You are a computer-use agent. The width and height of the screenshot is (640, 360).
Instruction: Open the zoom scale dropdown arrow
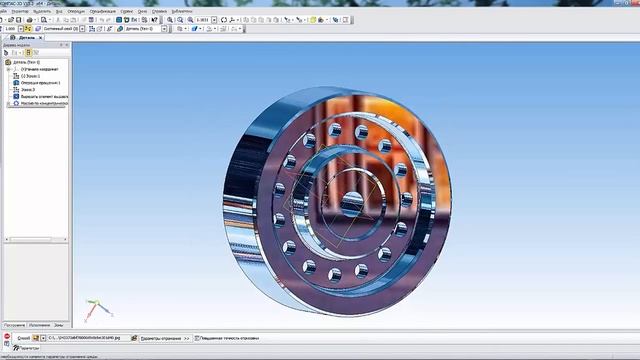pyautogui.click(x=214, y=20)
